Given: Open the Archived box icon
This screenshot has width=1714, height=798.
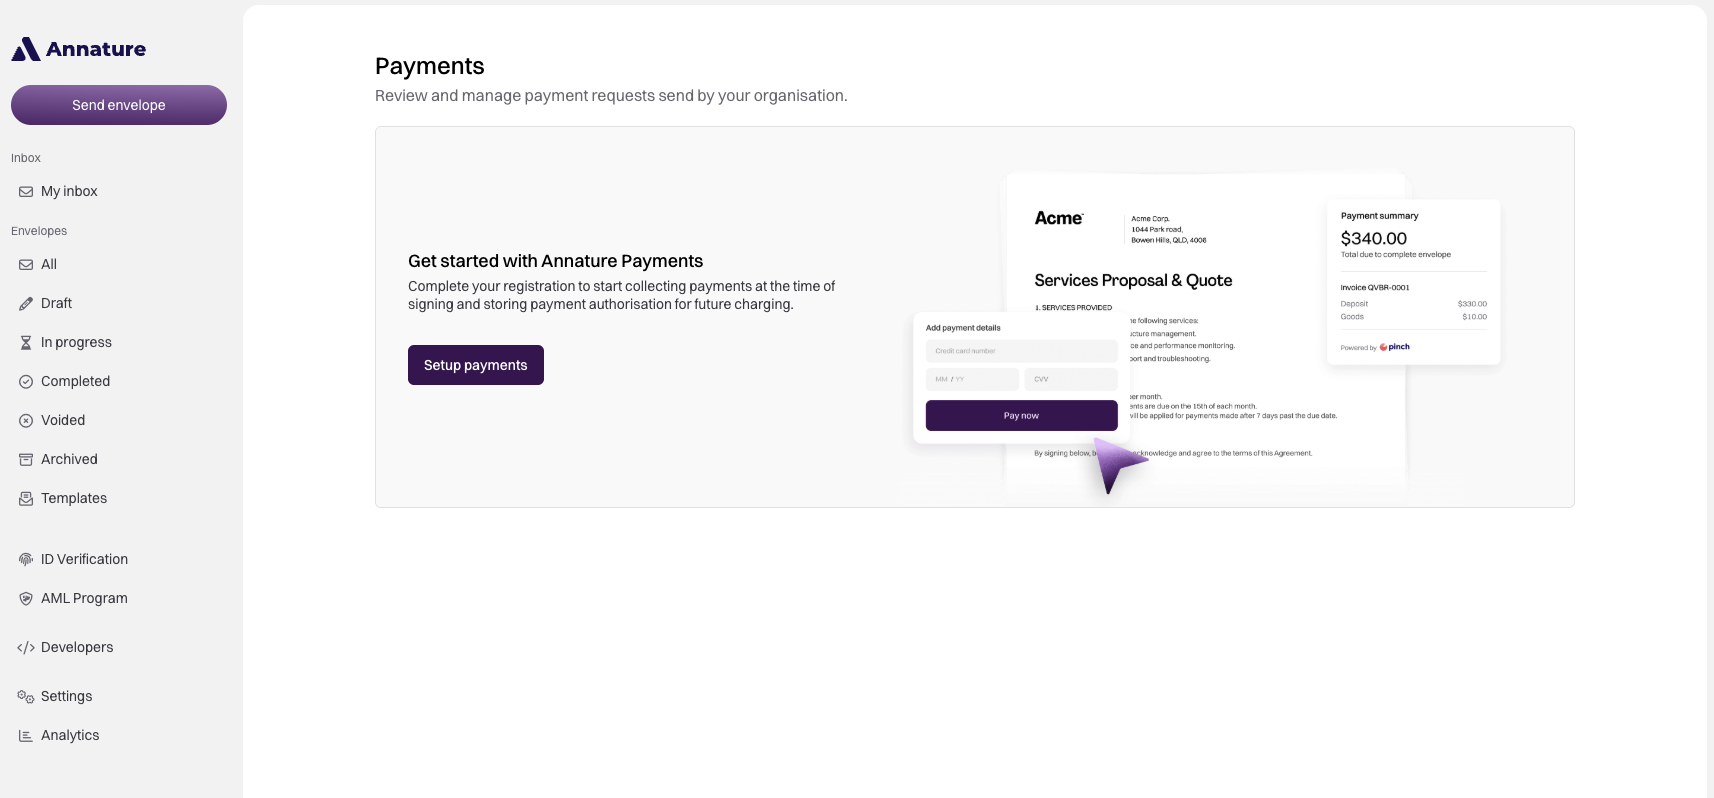Looking at the screenshot, I should tap(26, 460).
